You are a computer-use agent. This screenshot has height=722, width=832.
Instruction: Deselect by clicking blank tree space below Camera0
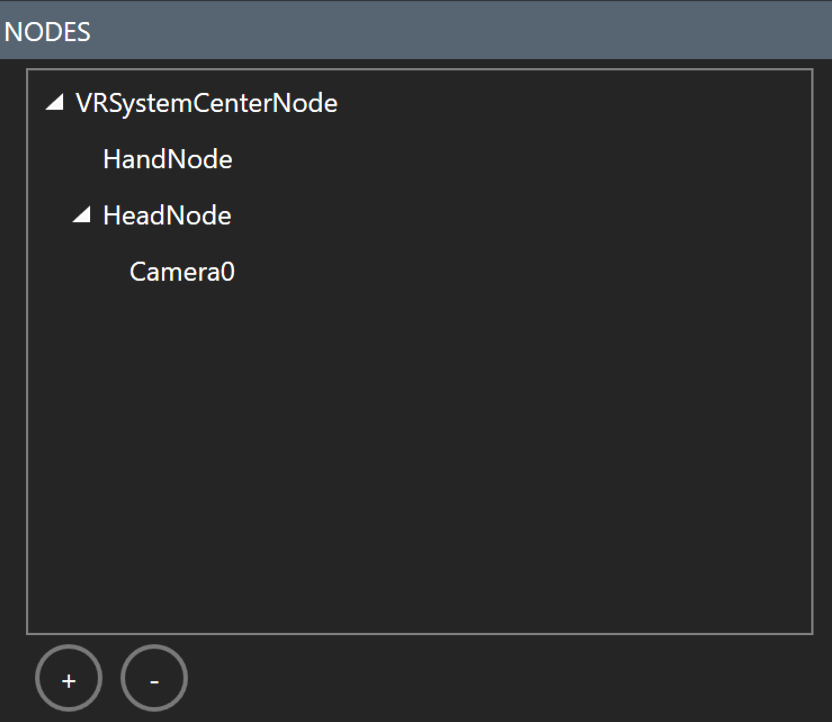[x=419, y=456]
